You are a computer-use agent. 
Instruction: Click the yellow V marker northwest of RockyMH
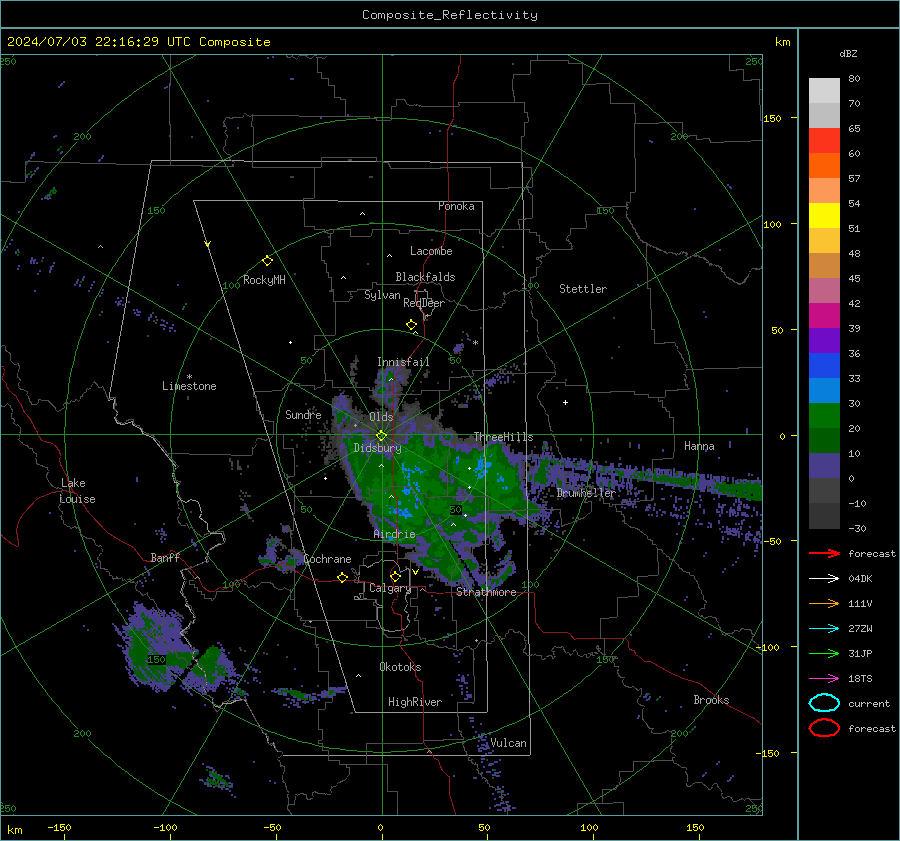point(208,244)
